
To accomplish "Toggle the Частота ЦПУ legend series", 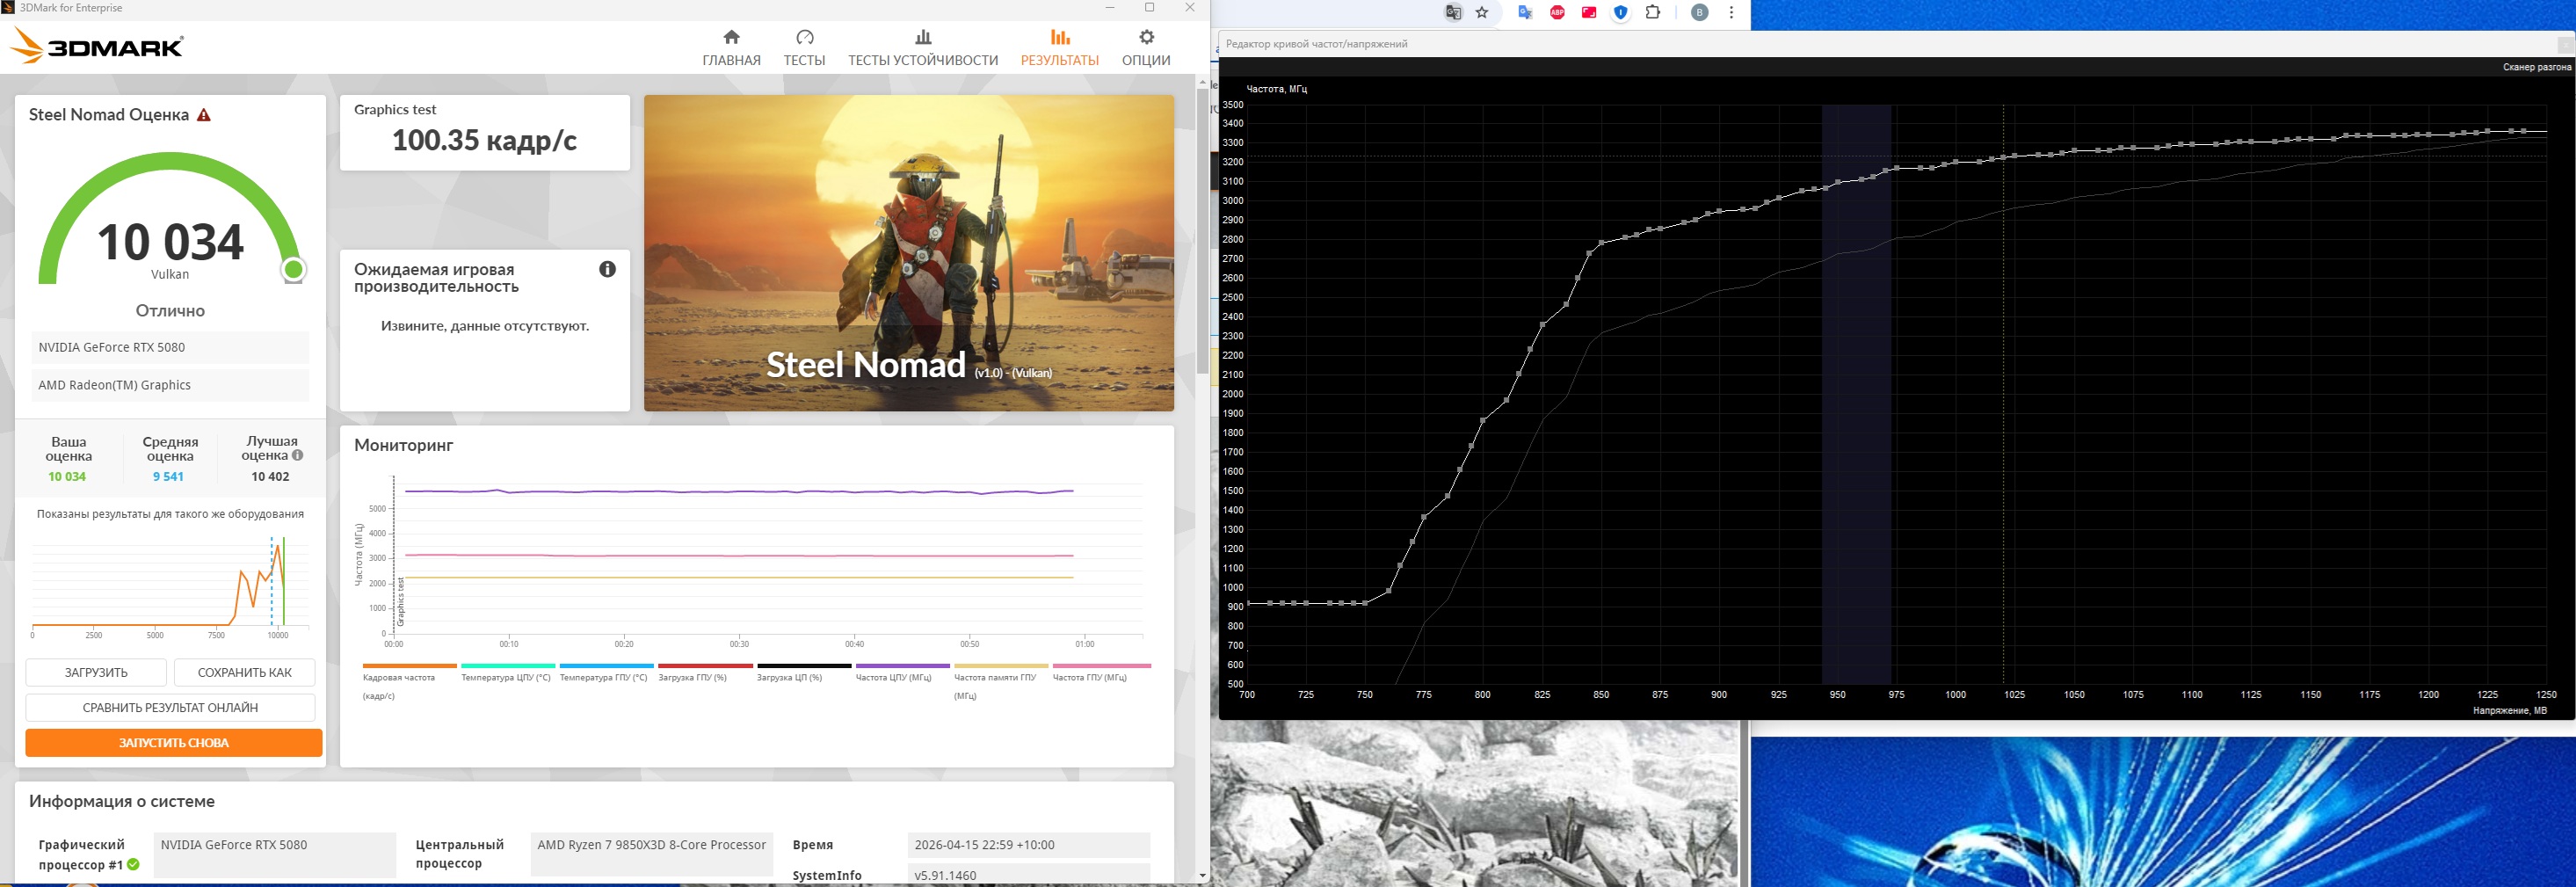I will point(902,673).
